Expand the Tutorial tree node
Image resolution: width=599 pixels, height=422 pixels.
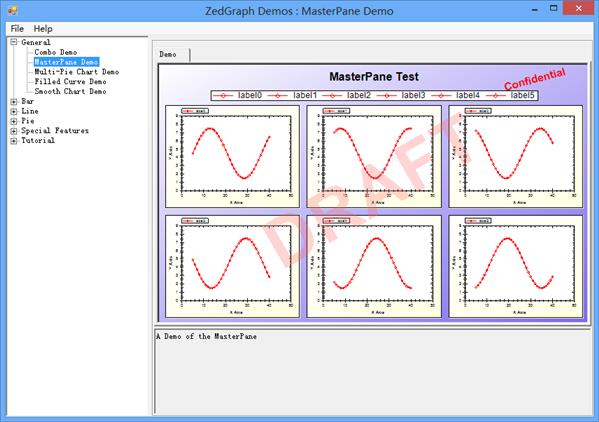14,141
